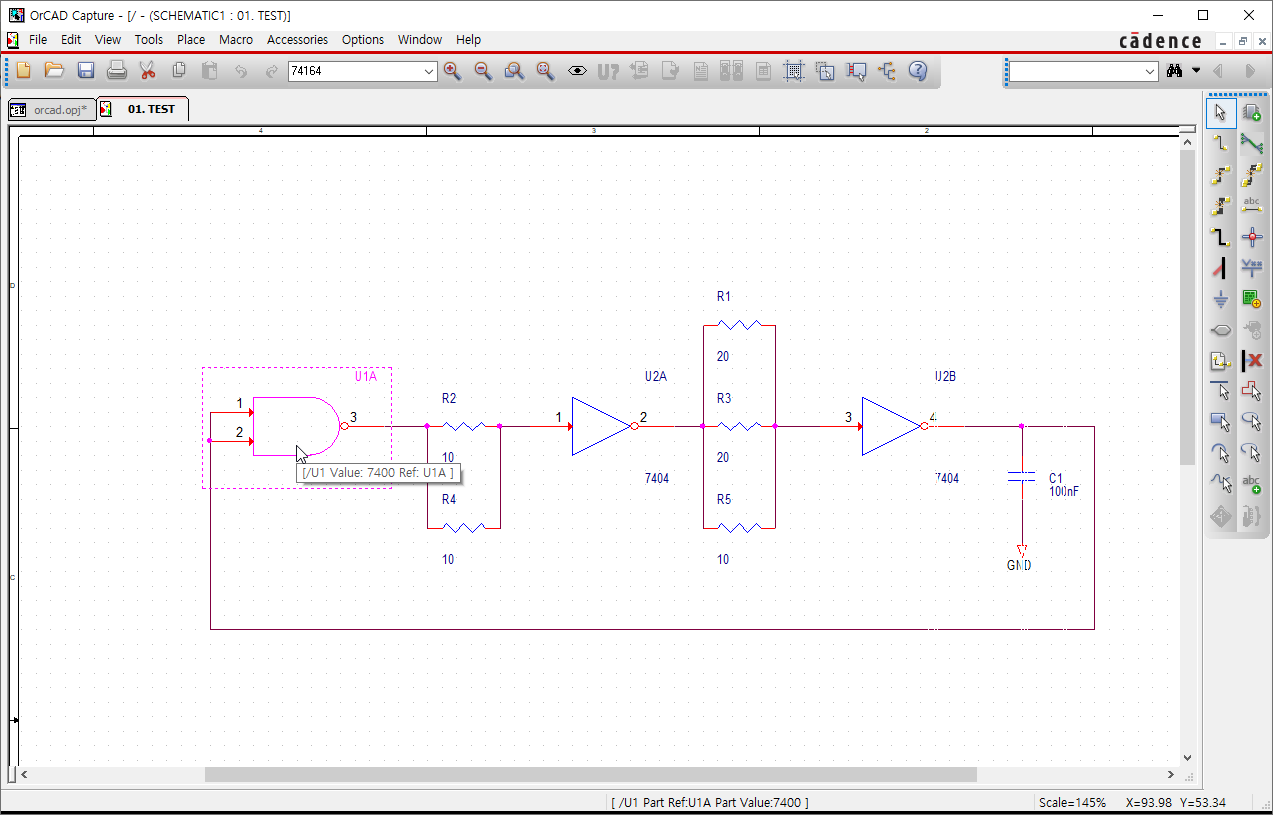This screenshot has height=815, width=1273.
Task: Select the Place Off-Page Connector tool
Action: pyautogui.click(x=1221, y=361)
